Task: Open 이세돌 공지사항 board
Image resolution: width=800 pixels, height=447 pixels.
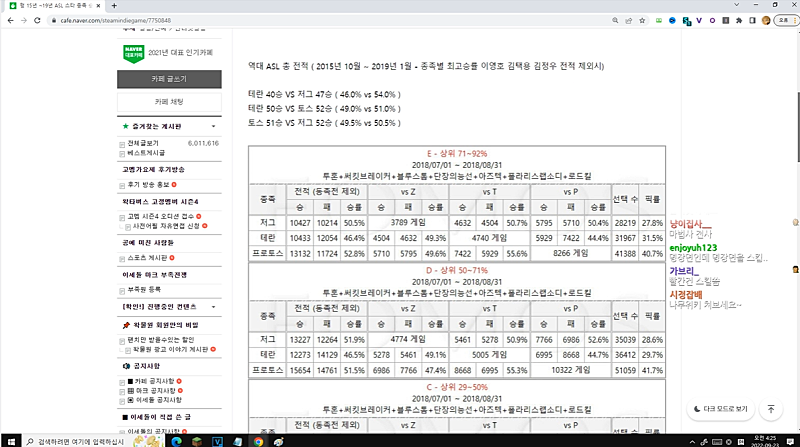Action: point(154,400)
